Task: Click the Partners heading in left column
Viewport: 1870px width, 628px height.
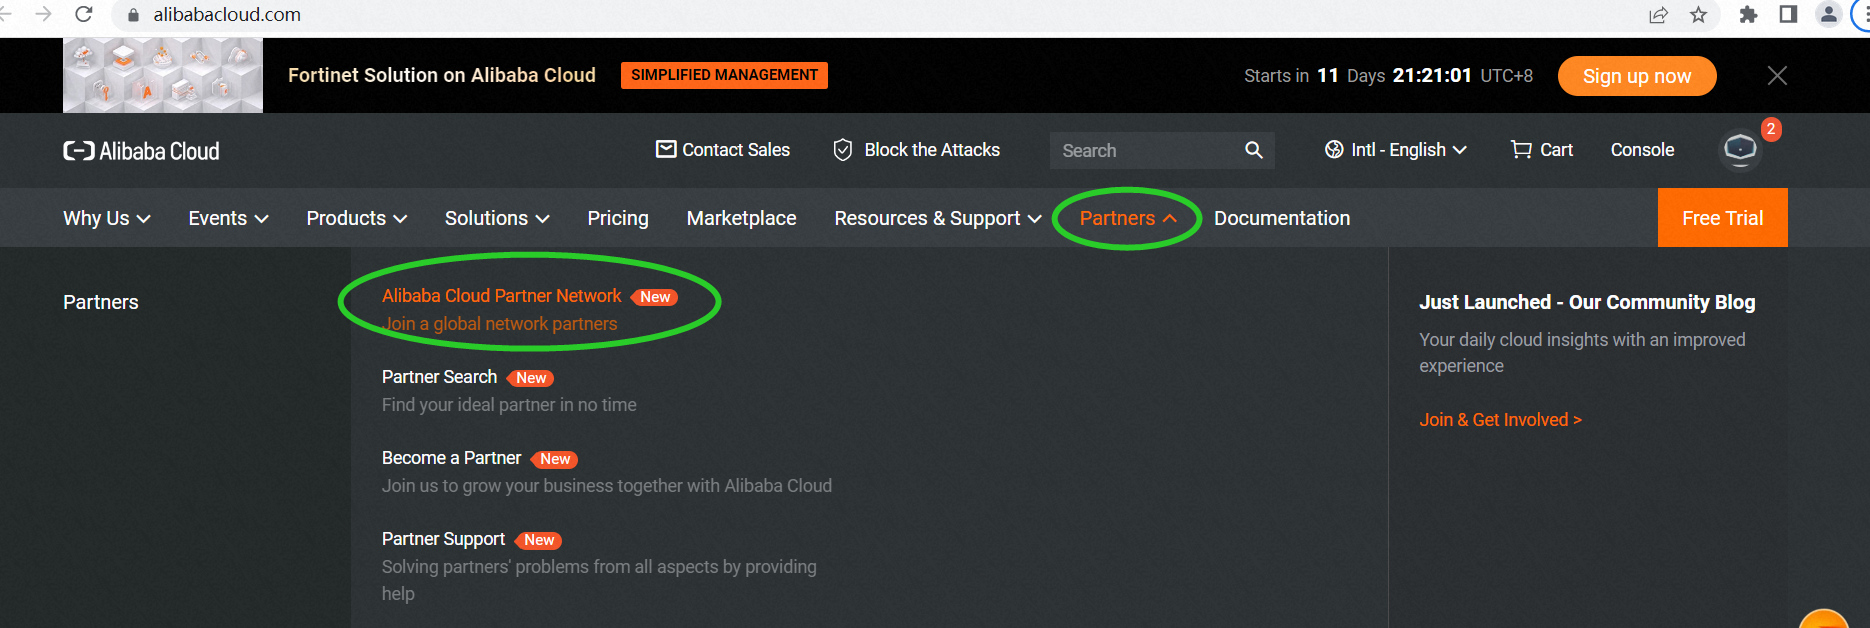Action: (101, 302)
